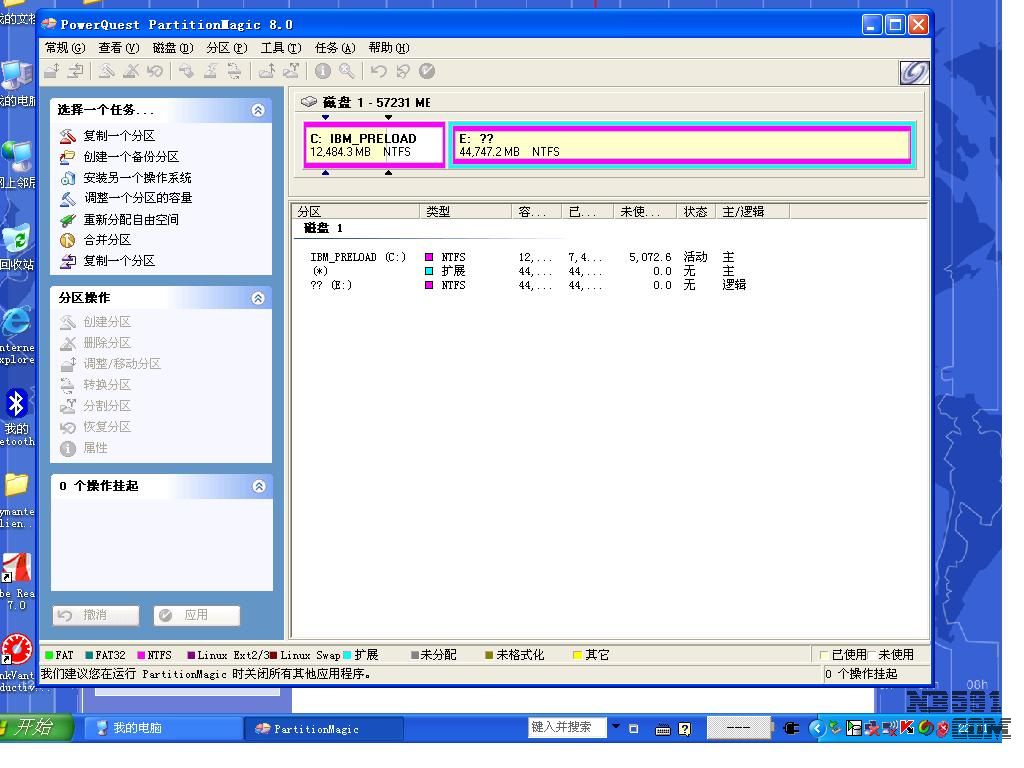Select the C: IBM_PRELOAD partition block in disk map
Viewport: 1024px width, 768px height.
[374, 145]
